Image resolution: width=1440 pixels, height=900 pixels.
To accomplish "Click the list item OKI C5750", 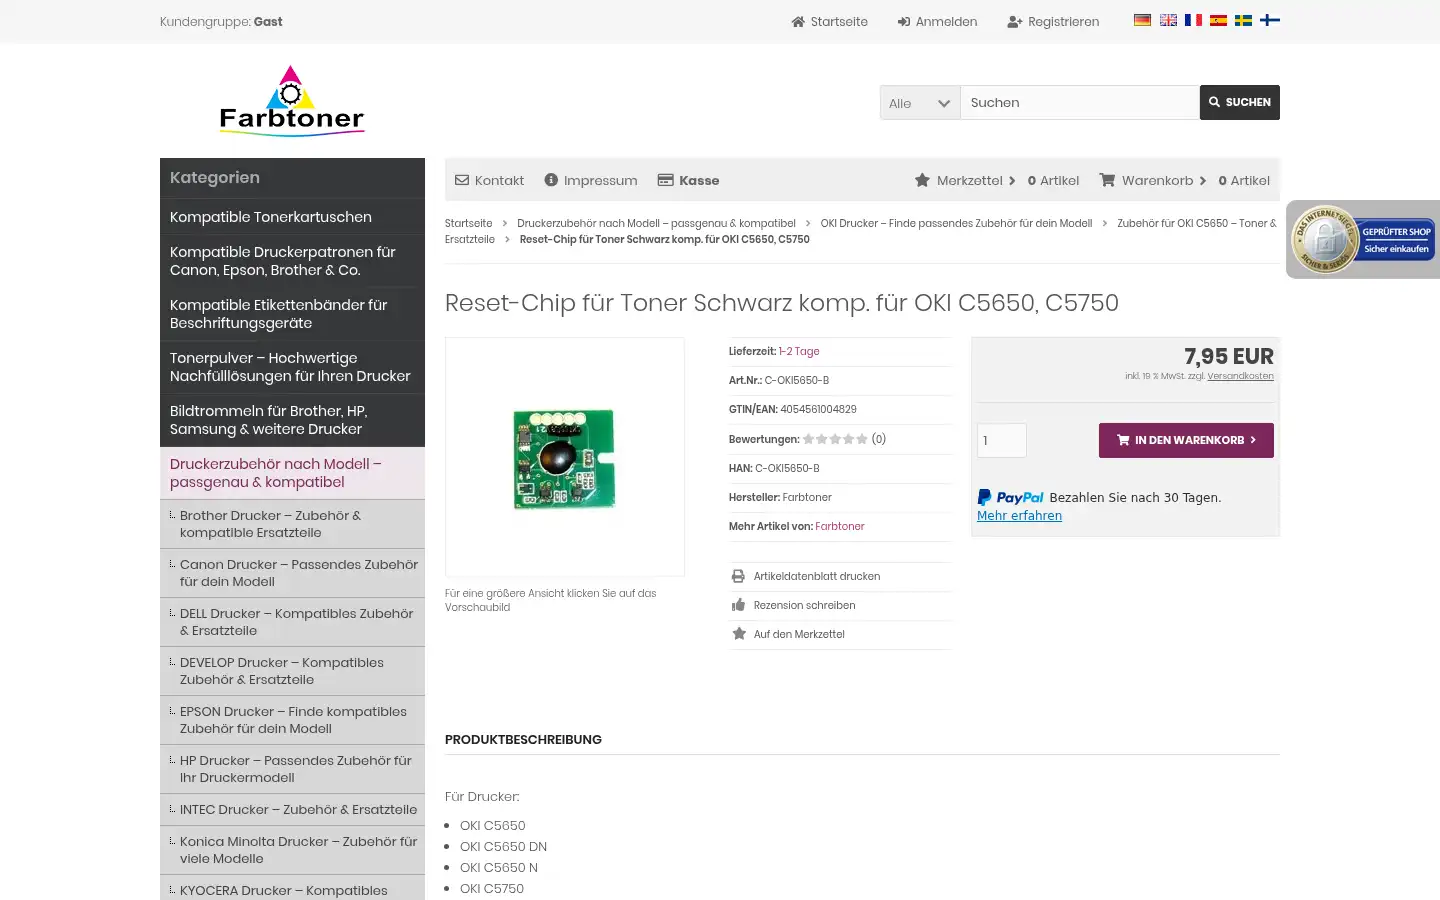I will [x=492, y=888].
